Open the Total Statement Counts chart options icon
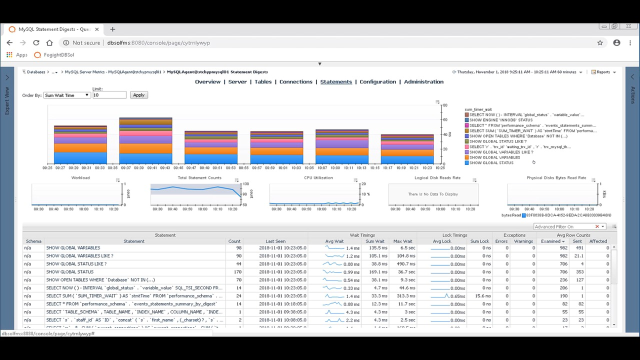640x360 pixels. coord(237,180)
